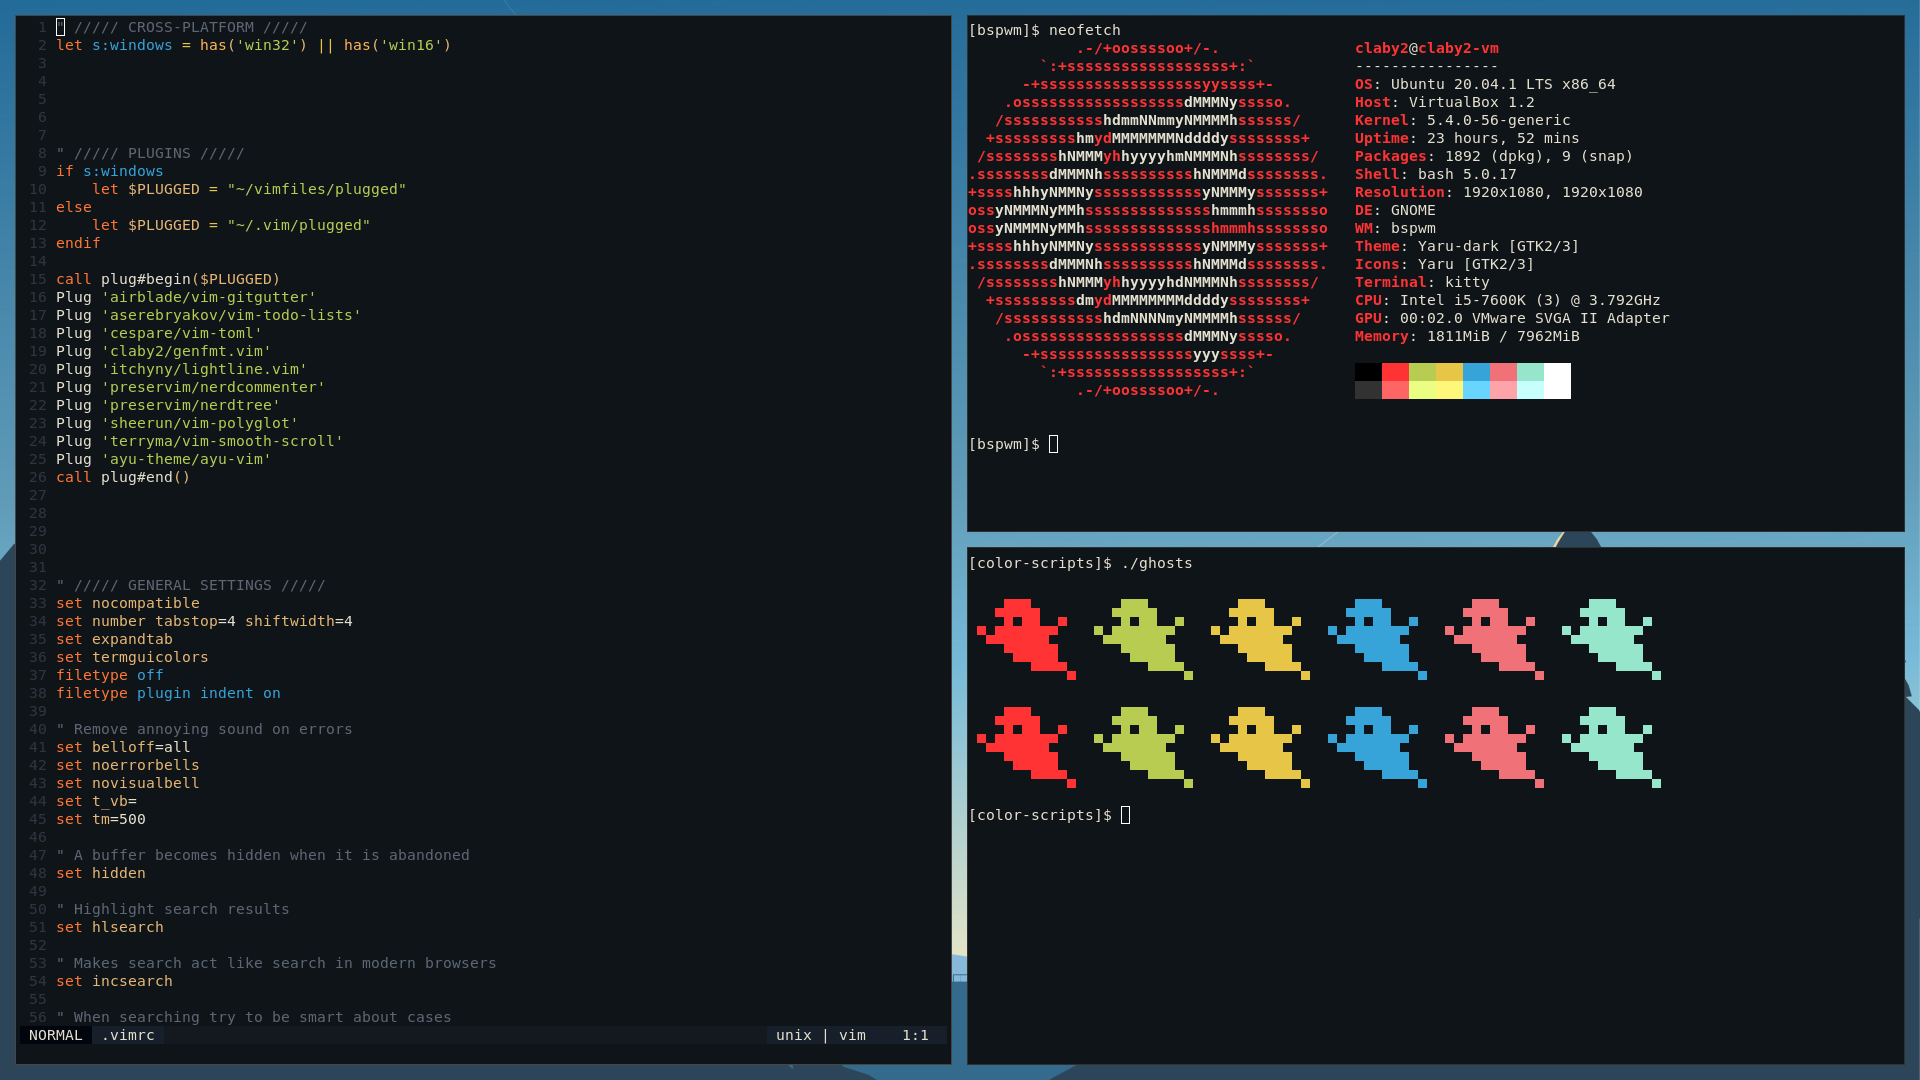The height and width of the screenshot is (1080, 1920).
Task: Click the 'unix' file format in statusline
Action: (794, 1035)
